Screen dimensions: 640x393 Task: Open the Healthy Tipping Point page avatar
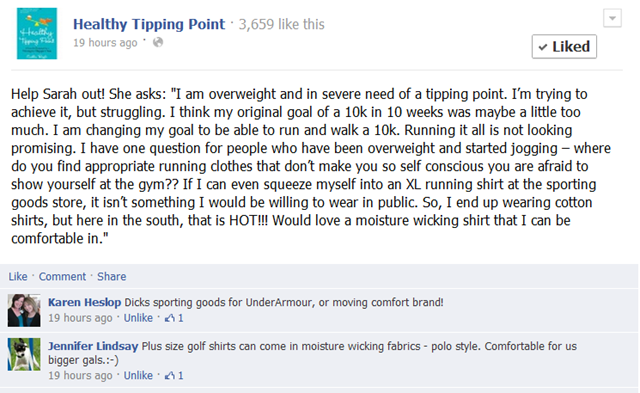coord(37,33)
